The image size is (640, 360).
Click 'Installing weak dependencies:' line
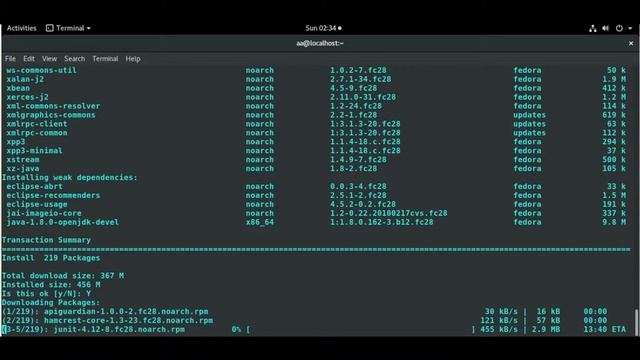pos(69,178)
